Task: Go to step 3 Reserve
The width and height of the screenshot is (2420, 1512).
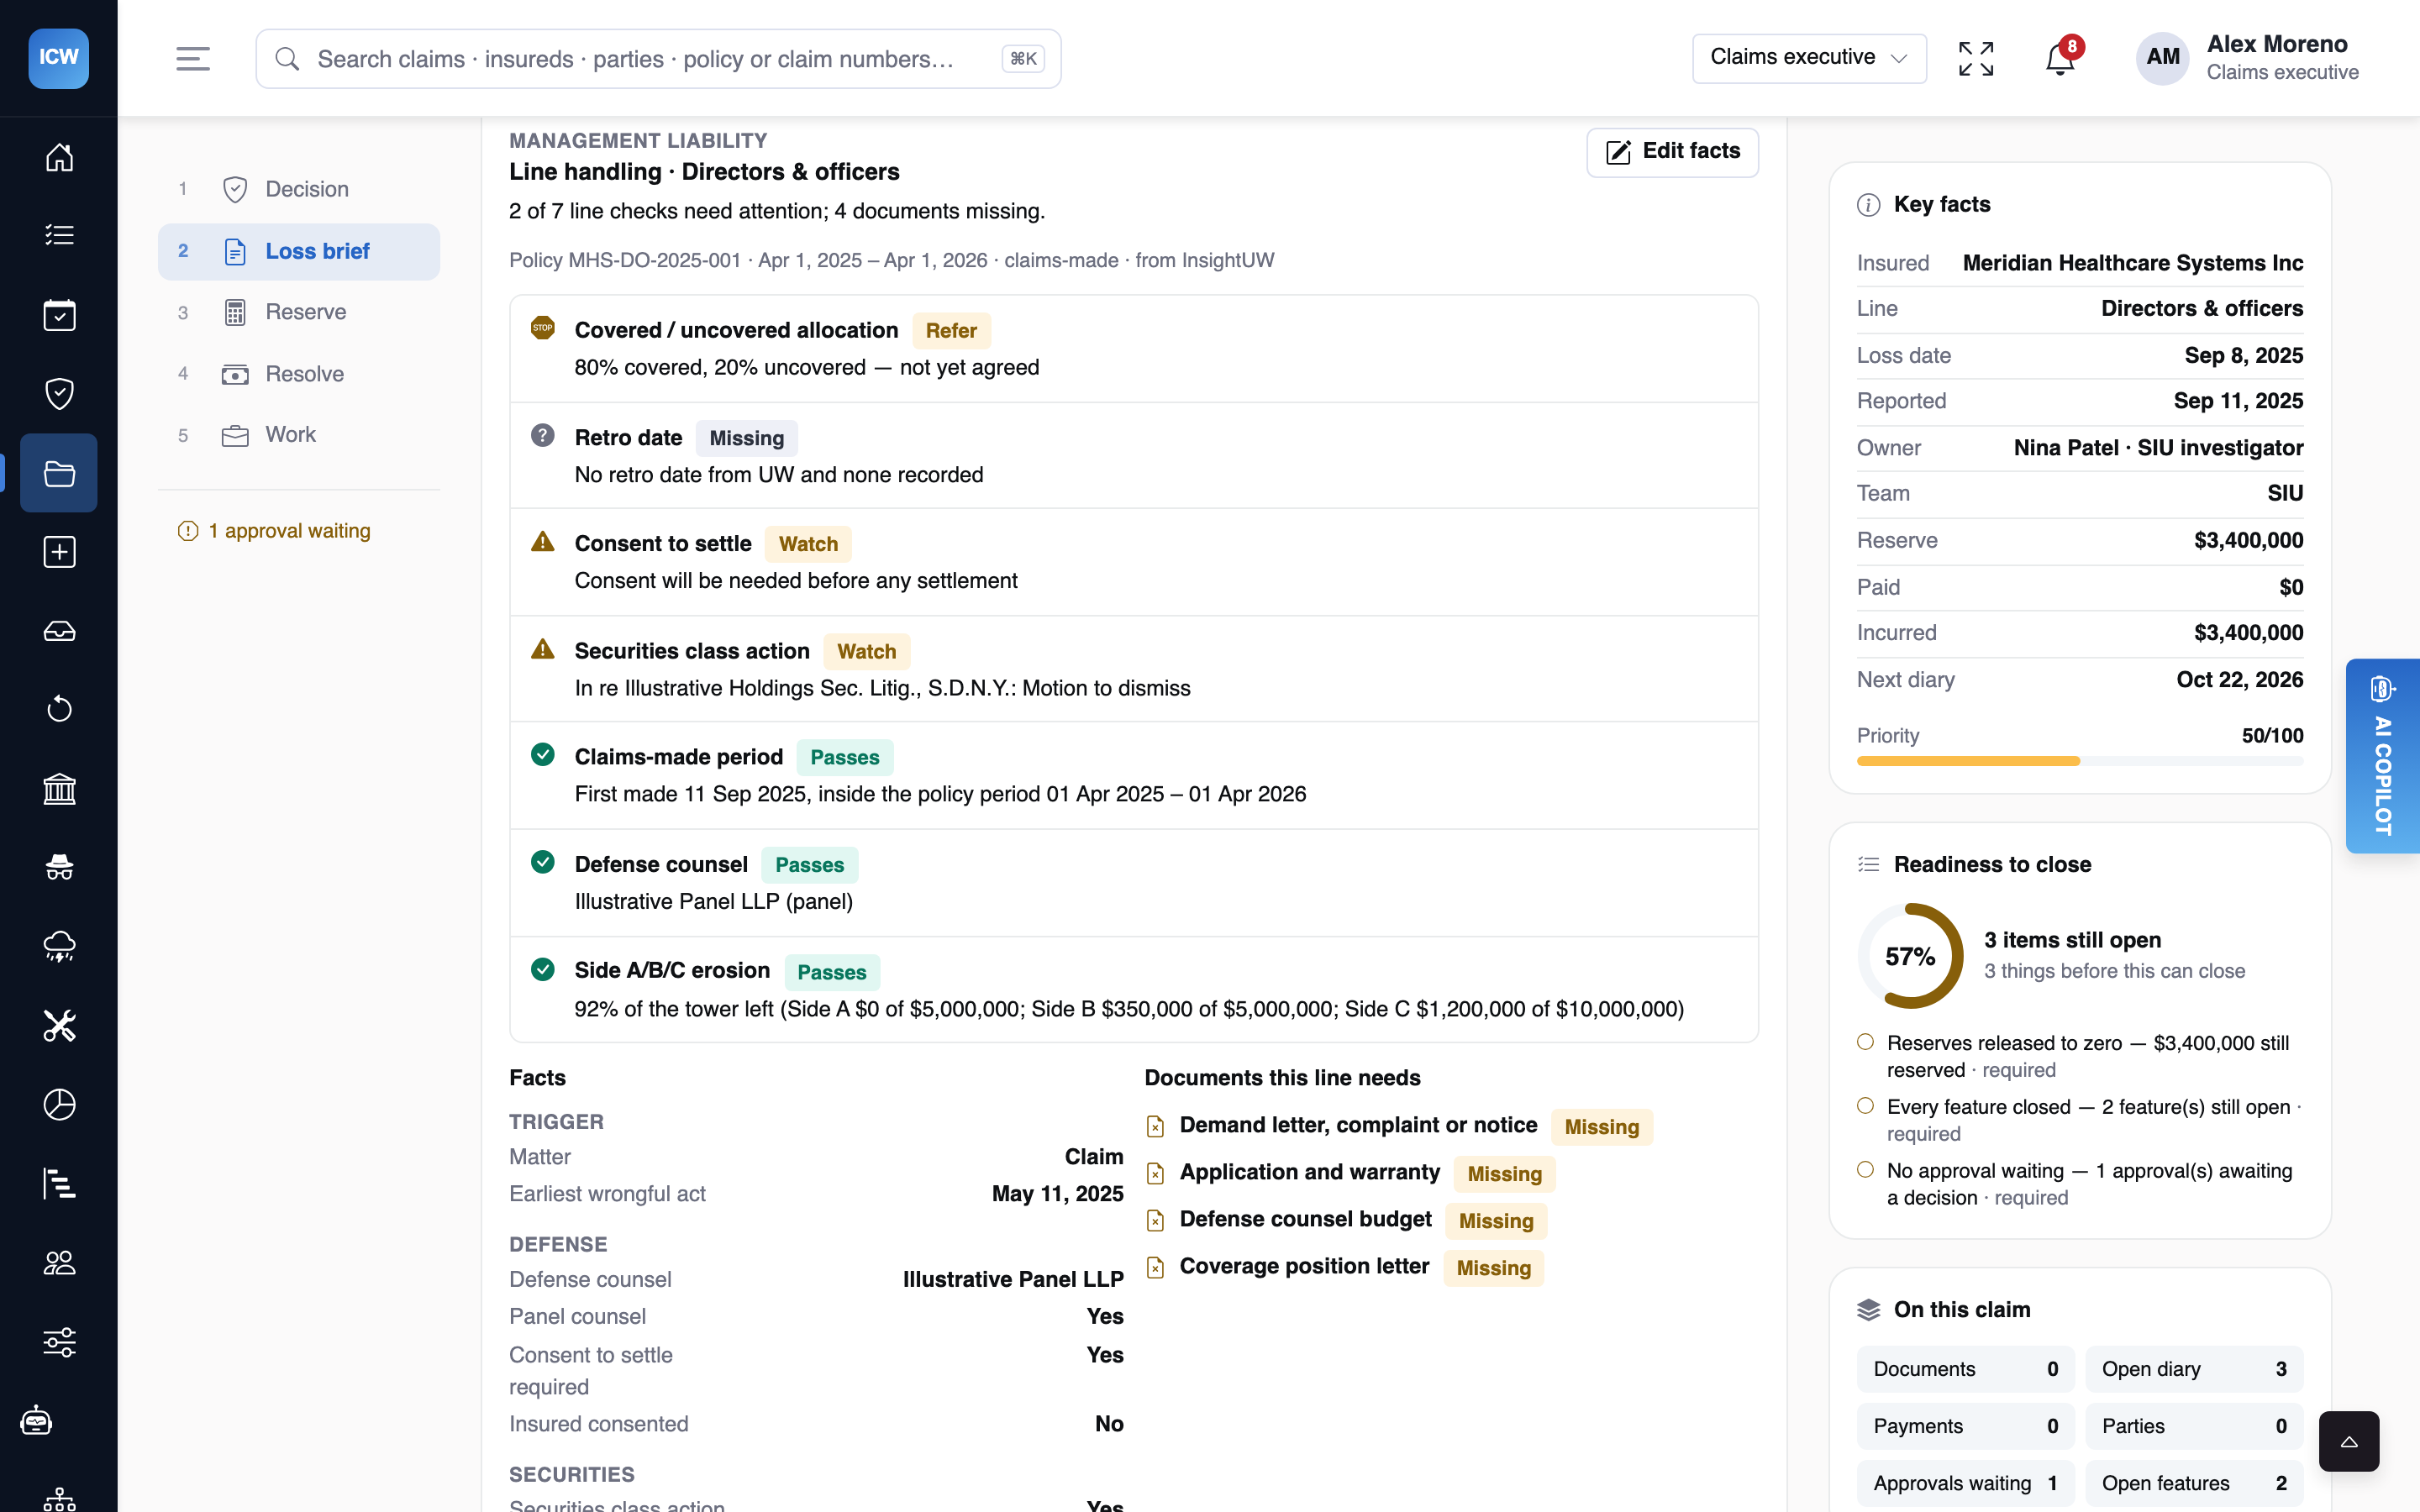Action: tap(299, 312)
